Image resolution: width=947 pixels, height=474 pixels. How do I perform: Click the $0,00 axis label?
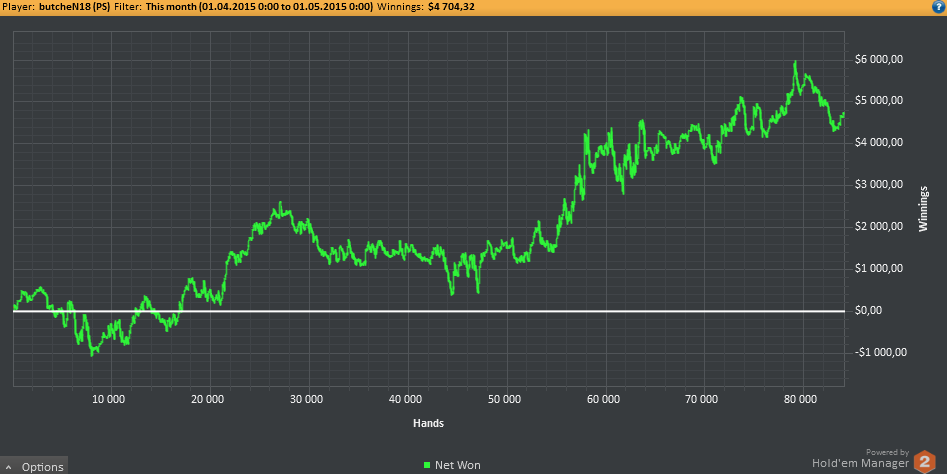[x=868, y=310]
